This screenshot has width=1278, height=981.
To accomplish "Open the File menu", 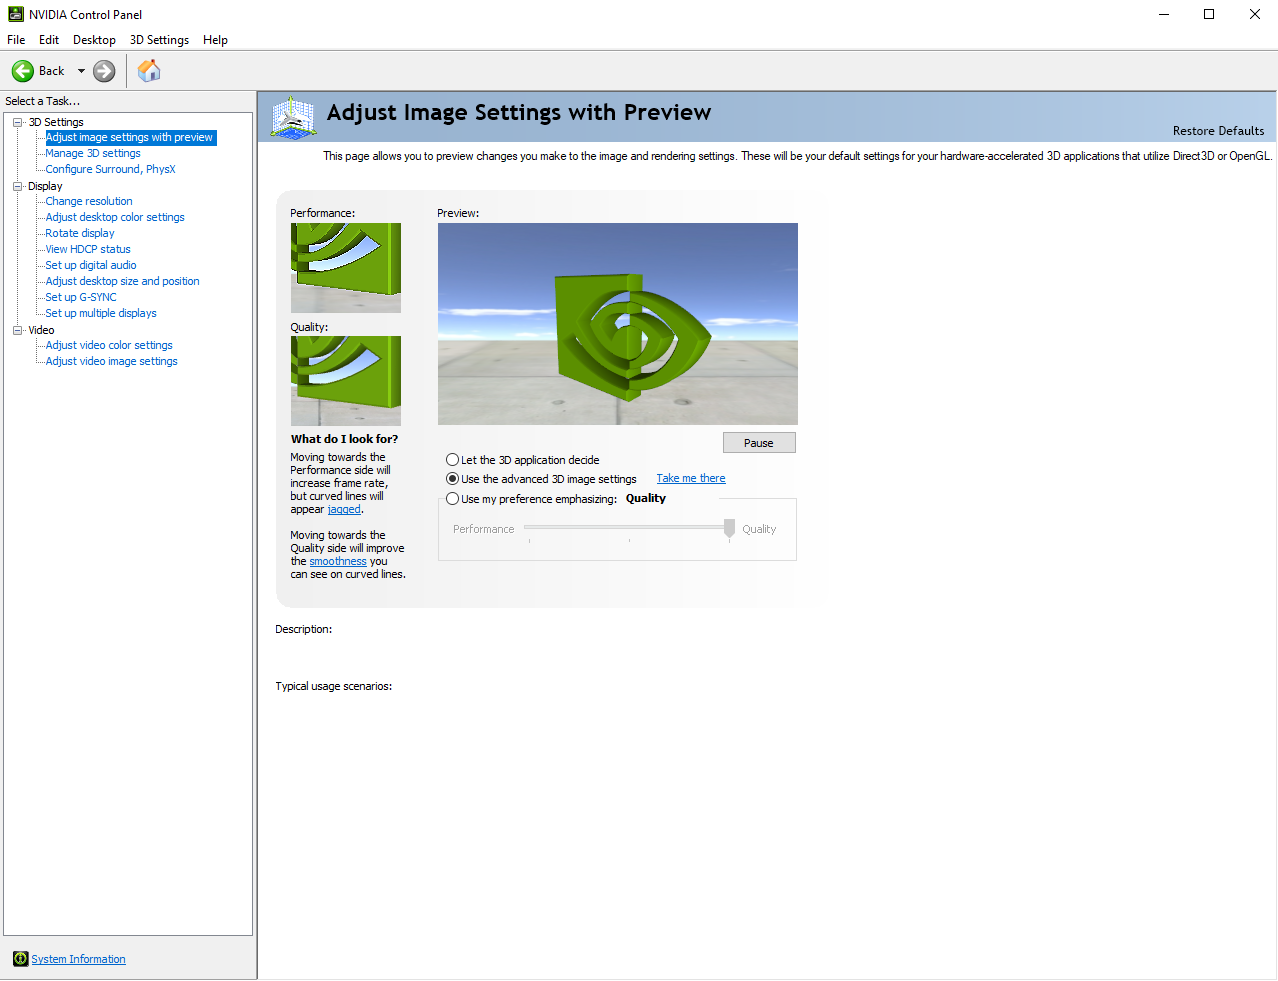I will (16, 40).
